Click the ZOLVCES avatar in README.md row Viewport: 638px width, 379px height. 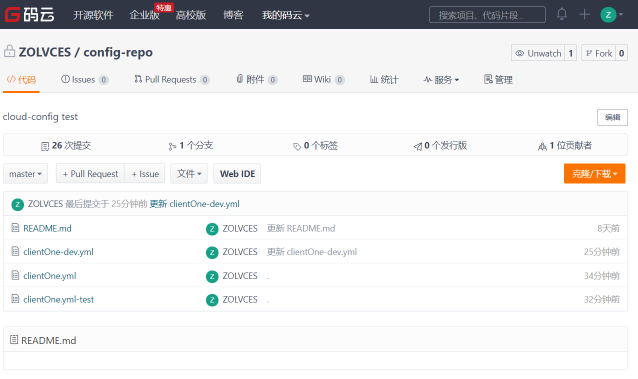click(212, 229)
